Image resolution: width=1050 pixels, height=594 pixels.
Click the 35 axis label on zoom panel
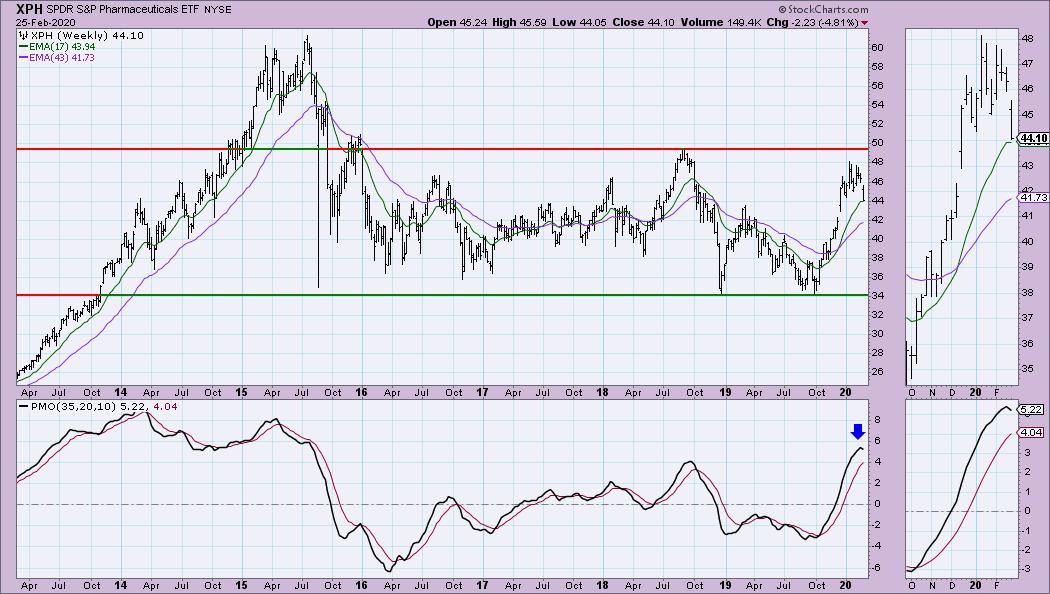point(1028,369)
